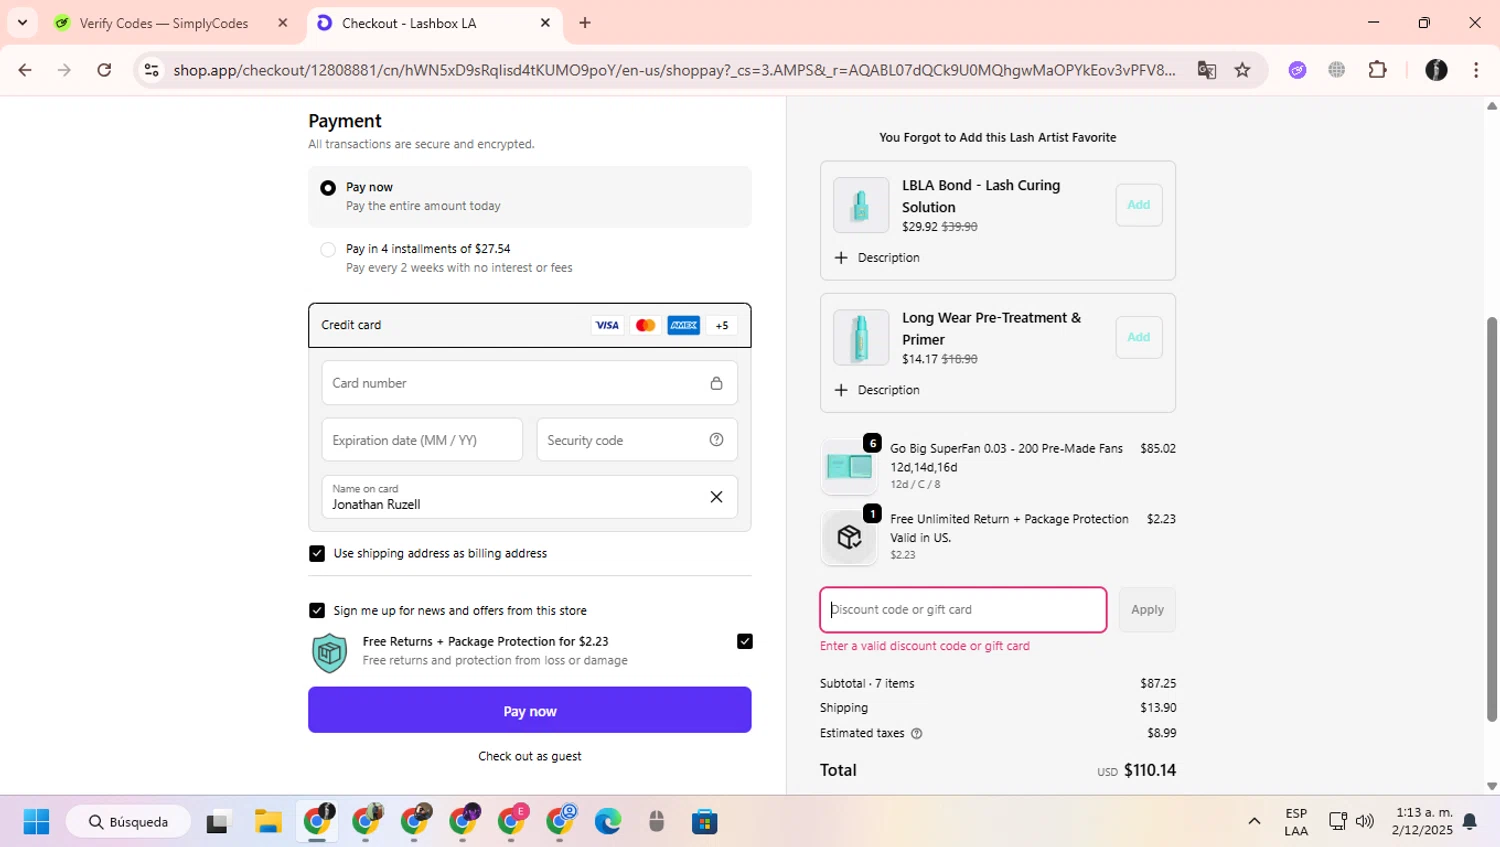Image resolution: width=1500 pixels, height=847 pixels.
Task: Click the Mastercard logo
Action: pos(645,325)
